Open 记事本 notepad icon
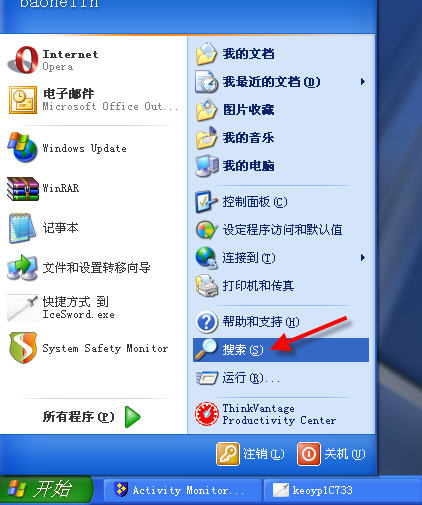This screenshot has height=505, width=422. [x=22, y=228]
